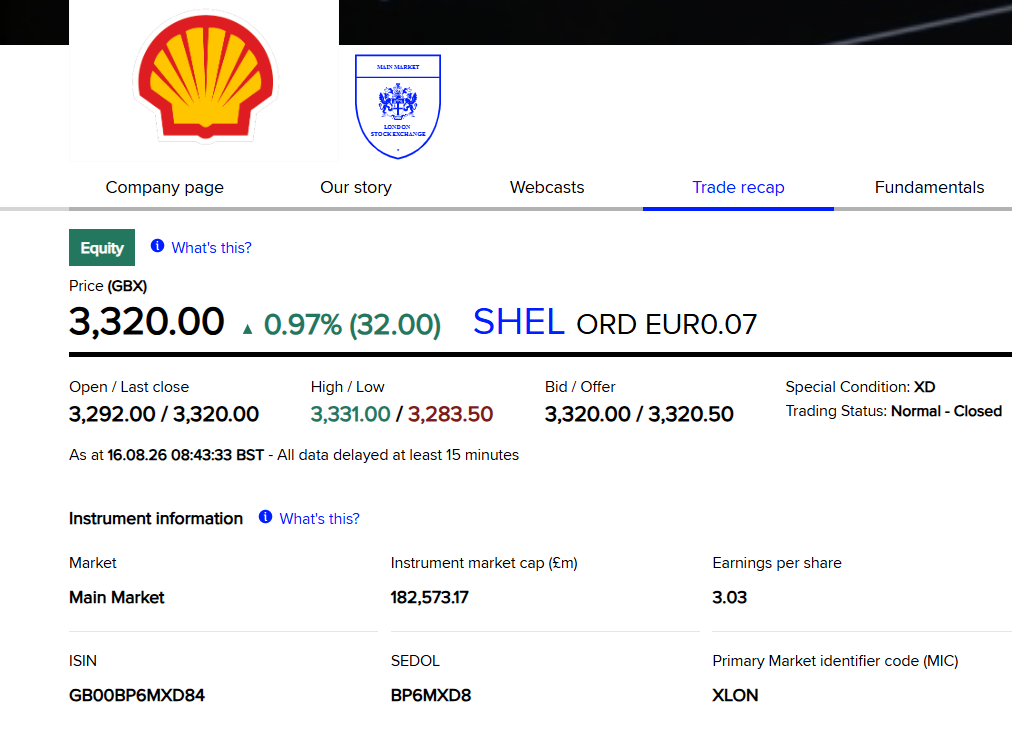Image resolution: width=1012 pixels, height=729 pixels.
Task: Click the high price 3,331.00
Action: [350, 414]
